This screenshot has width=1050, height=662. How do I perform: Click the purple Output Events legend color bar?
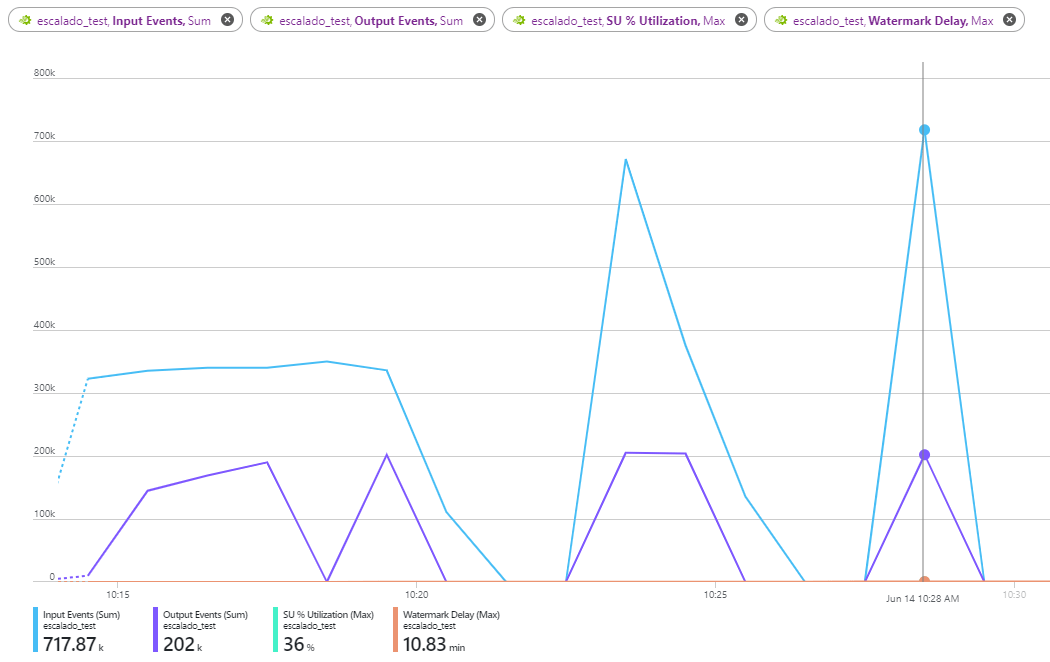click(156, 630)
